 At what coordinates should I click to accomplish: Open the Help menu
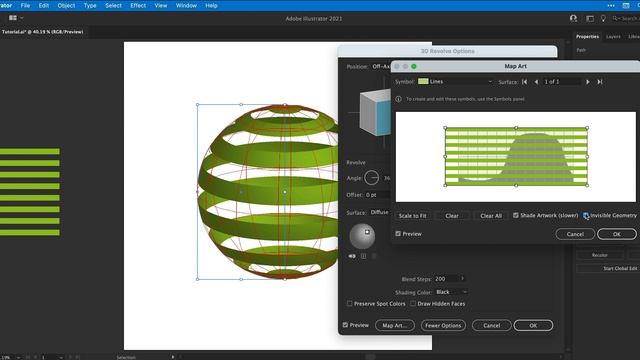pyautogui.click(x=211, y=6)
